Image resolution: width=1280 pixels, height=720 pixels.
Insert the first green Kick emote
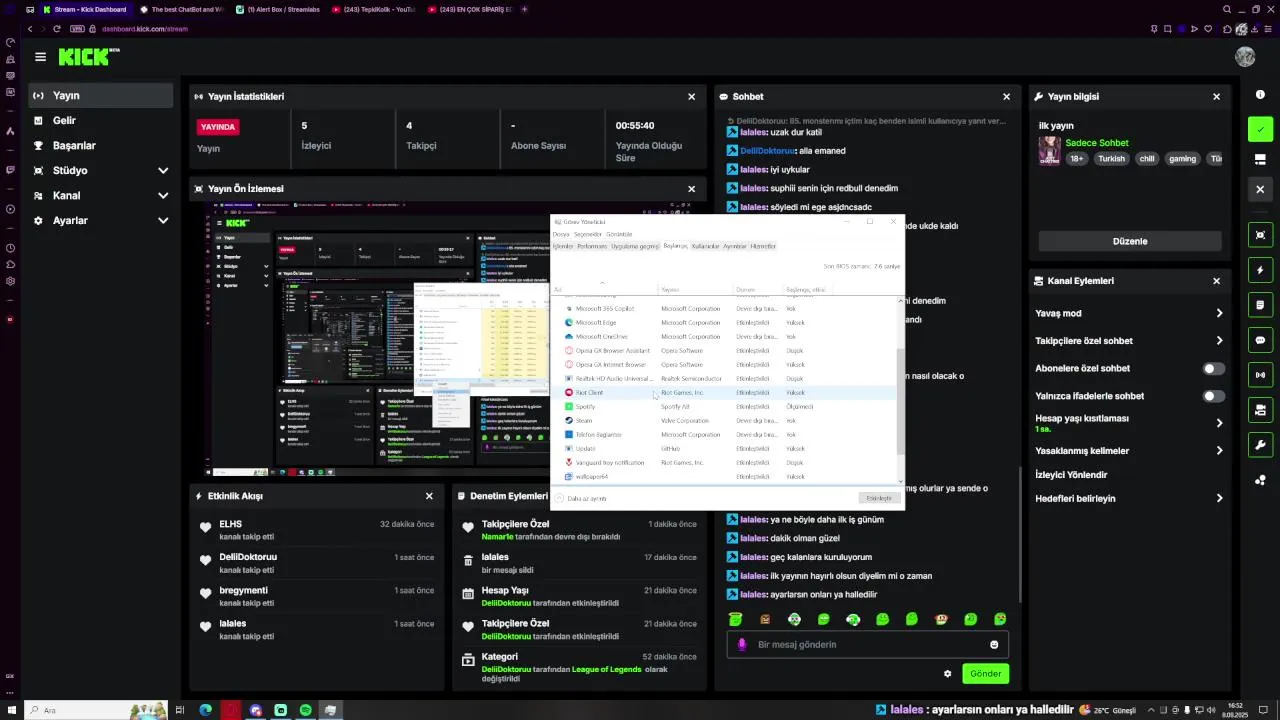pos(736,620)
